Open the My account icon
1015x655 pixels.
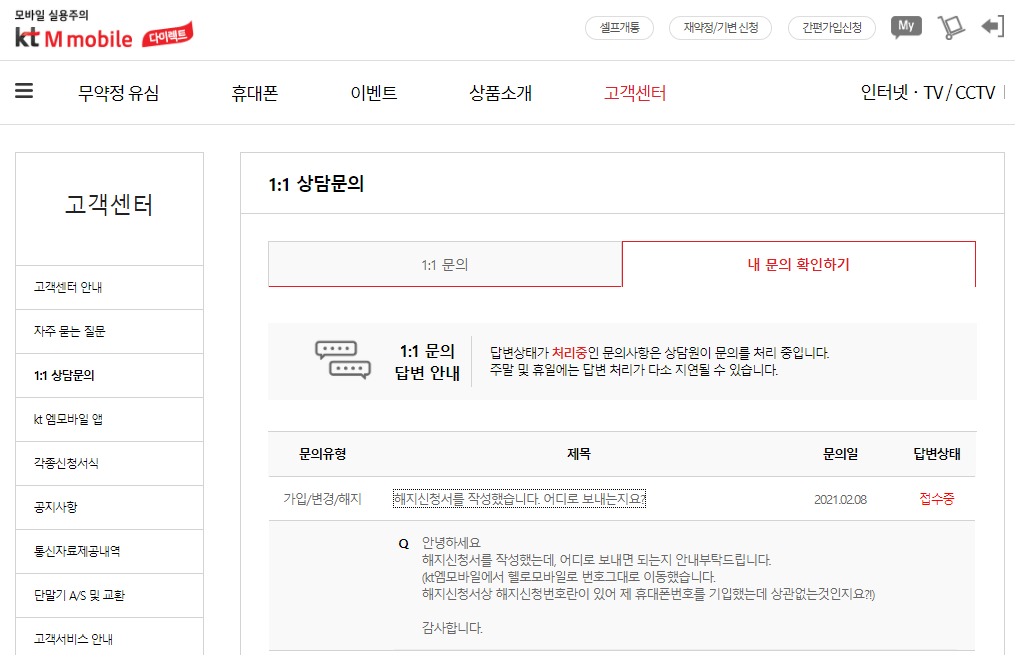click(x=906, y=27)
